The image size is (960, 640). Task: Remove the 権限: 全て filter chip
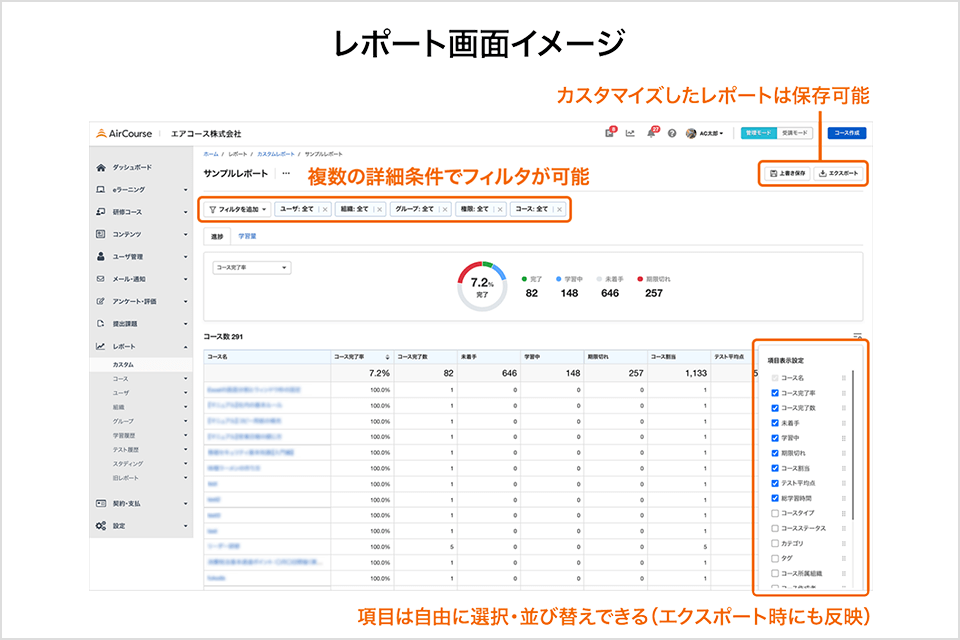coord(500,209)
